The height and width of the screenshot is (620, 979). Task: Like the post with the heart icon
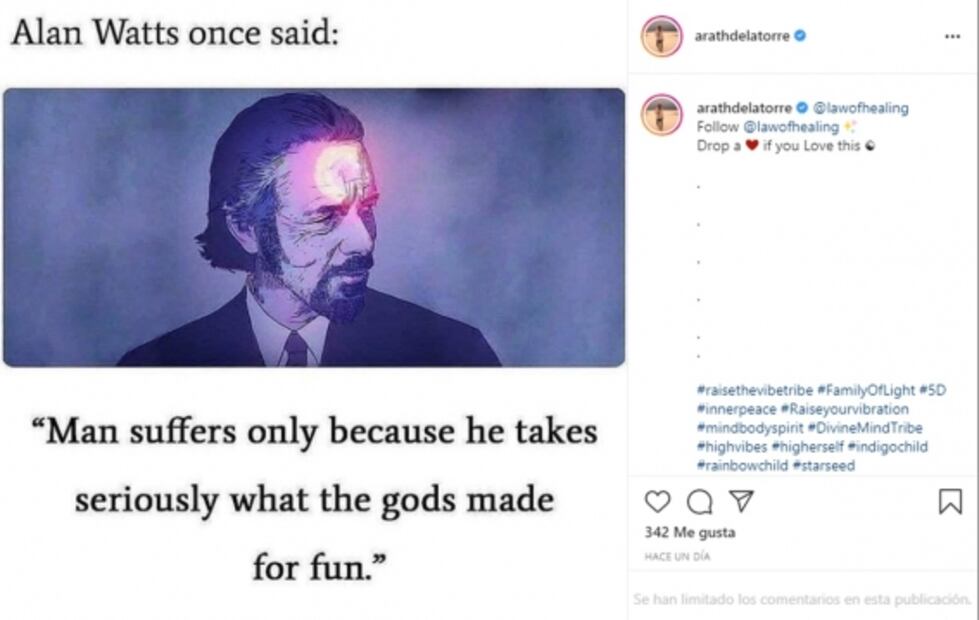[657, 501]
